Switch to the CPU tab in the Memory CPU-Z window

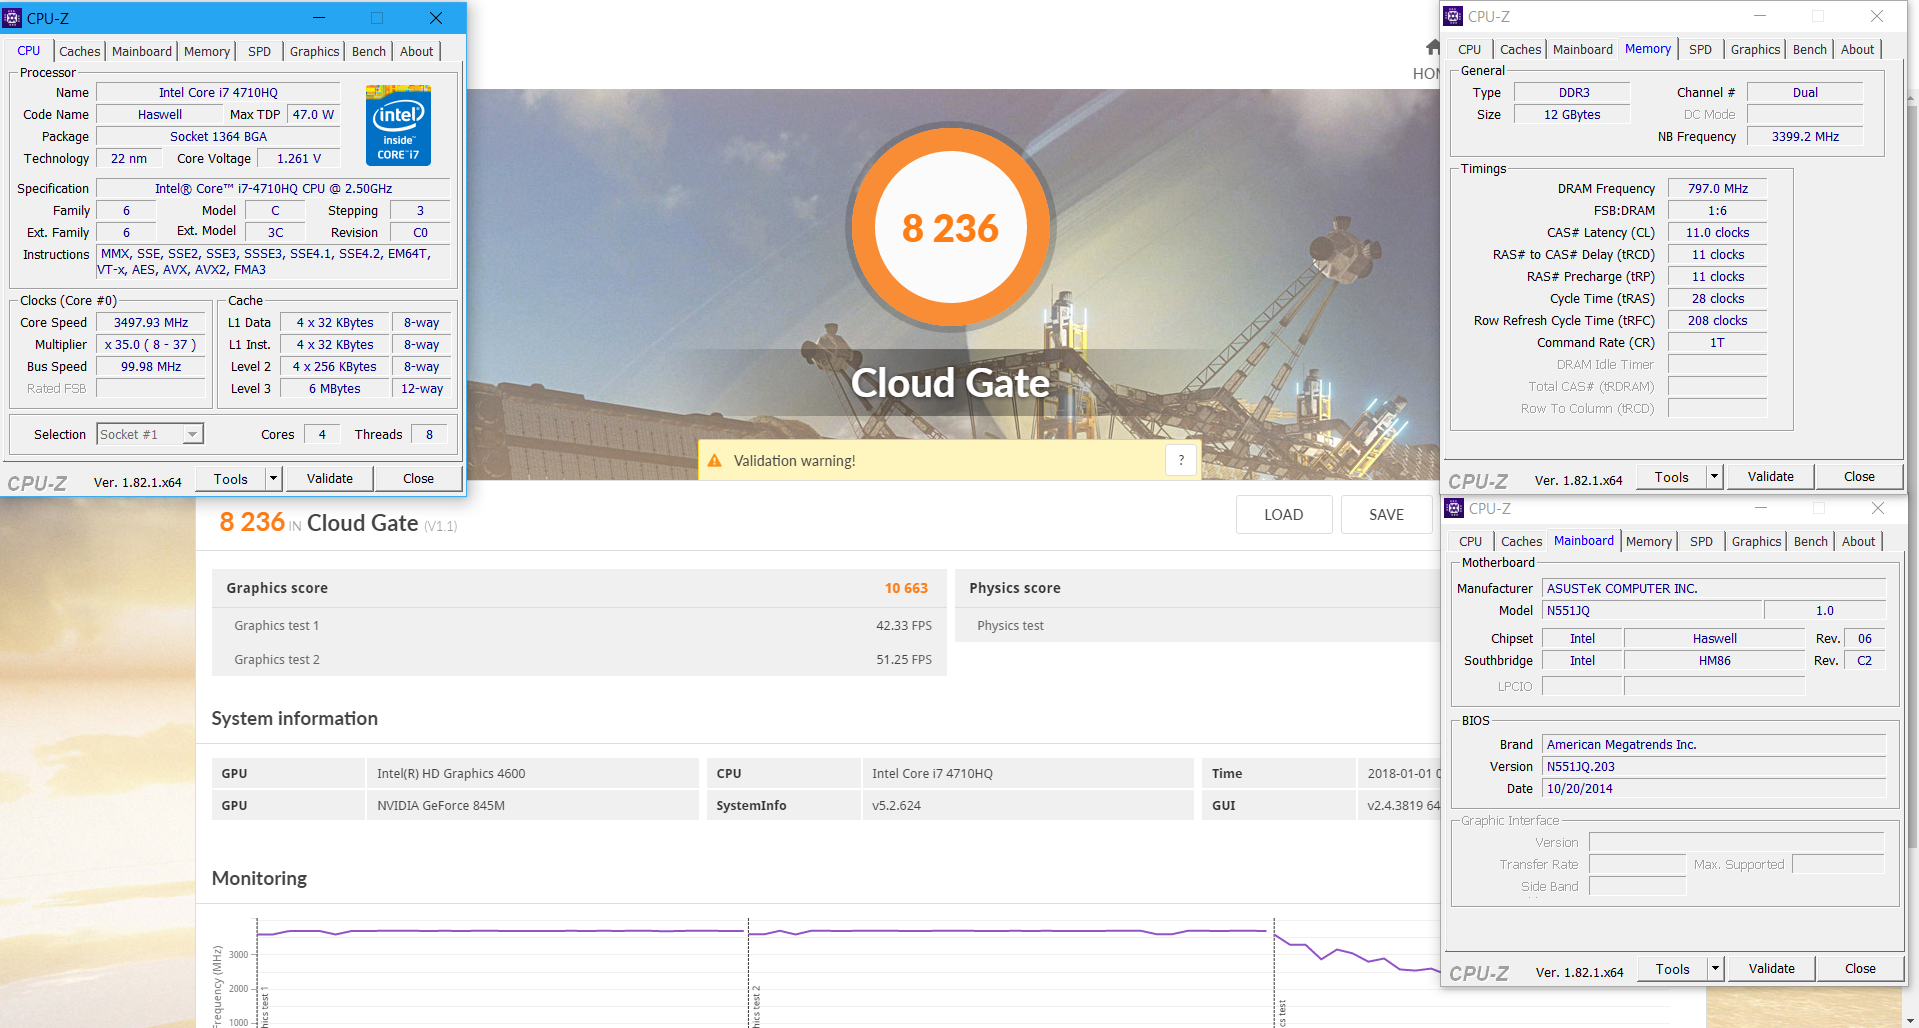[1469, 49]
